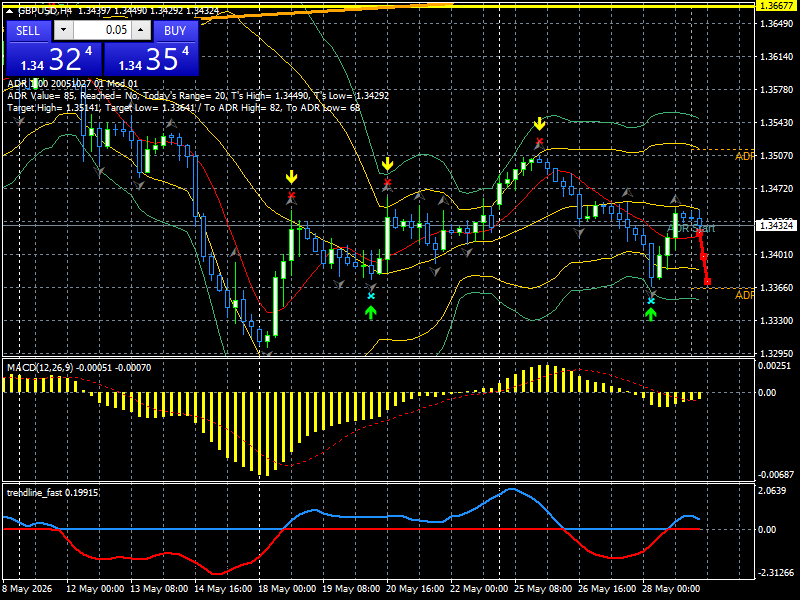
Task: Select yellow down arrow near the 25 May peak
Action: click(539, 123)
